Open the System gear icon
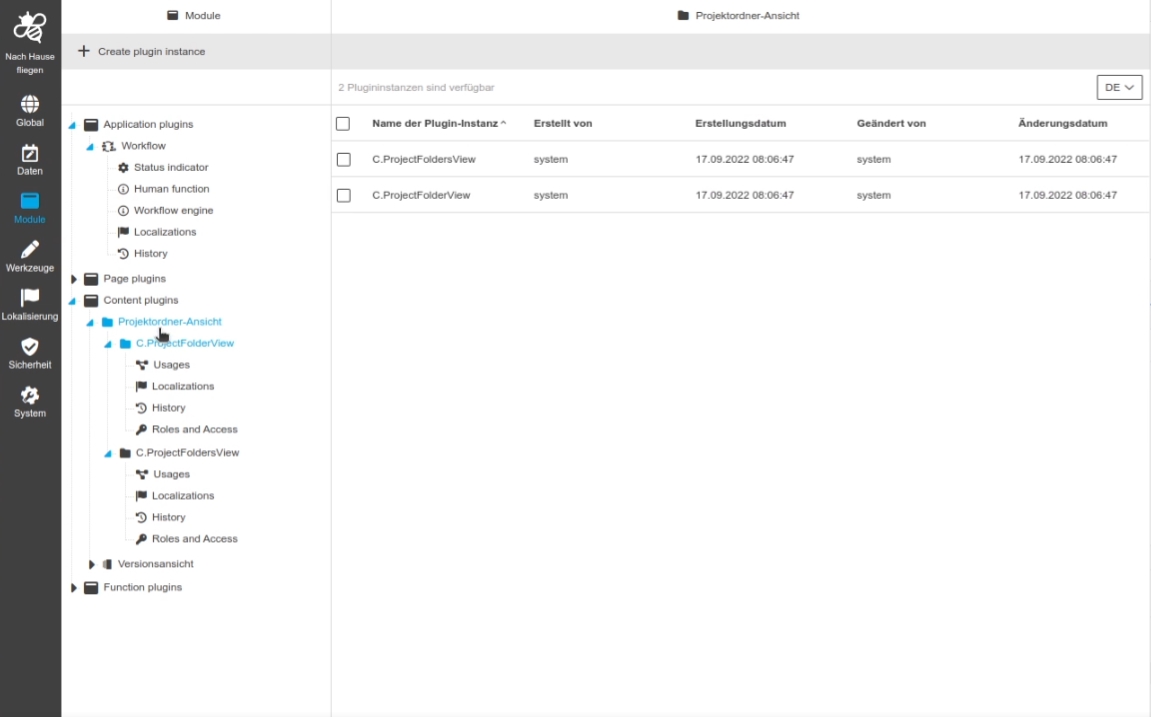Image resolution: width=1151 pixels, height=717 pixels. pyautogui.click(x=30, y=395)
